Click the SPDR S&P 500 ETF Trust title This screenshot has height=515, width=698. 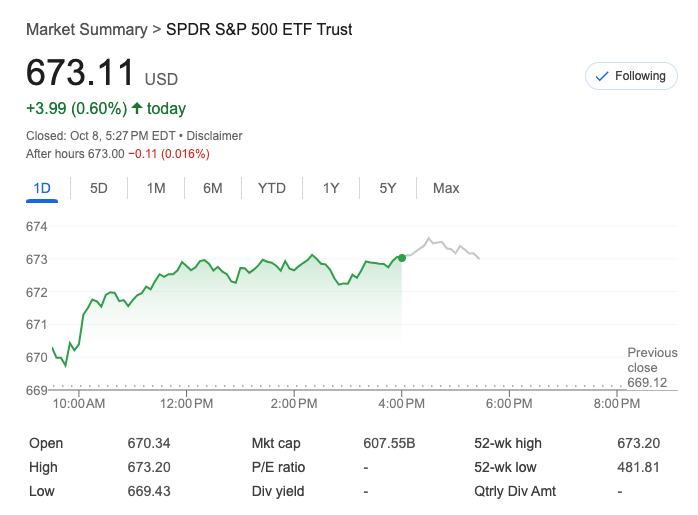[x=259, y=29]
